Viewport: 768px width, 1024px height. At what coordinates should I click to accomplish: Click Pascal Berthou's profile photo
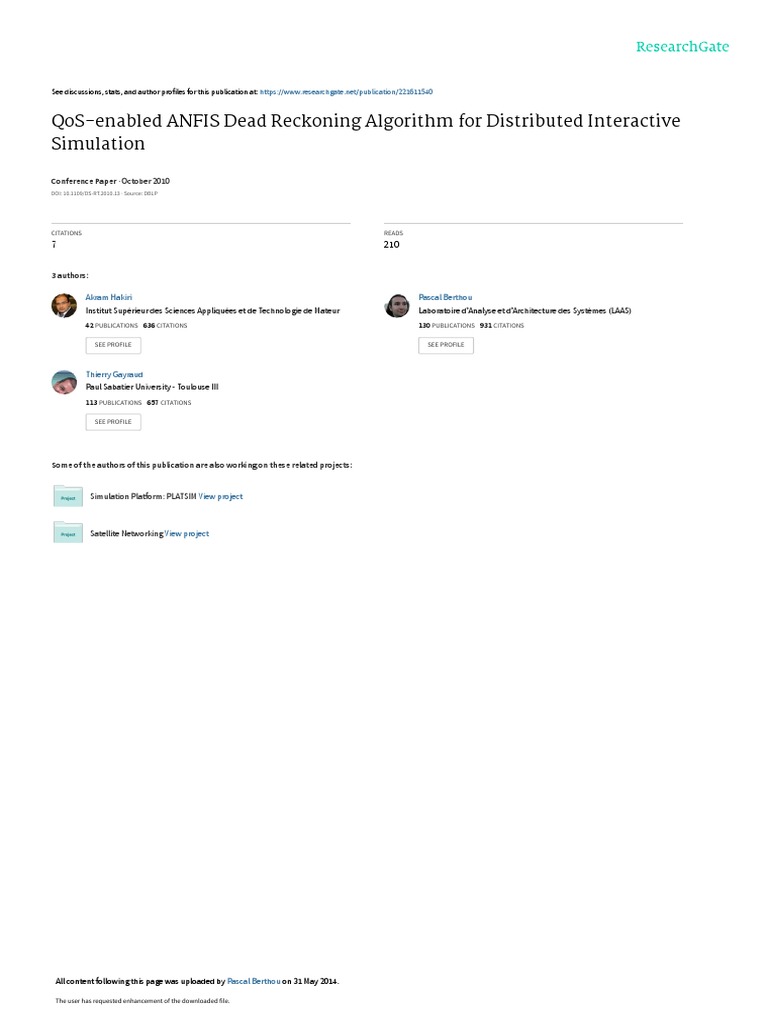pyautogui.click(x=396, y=305)
